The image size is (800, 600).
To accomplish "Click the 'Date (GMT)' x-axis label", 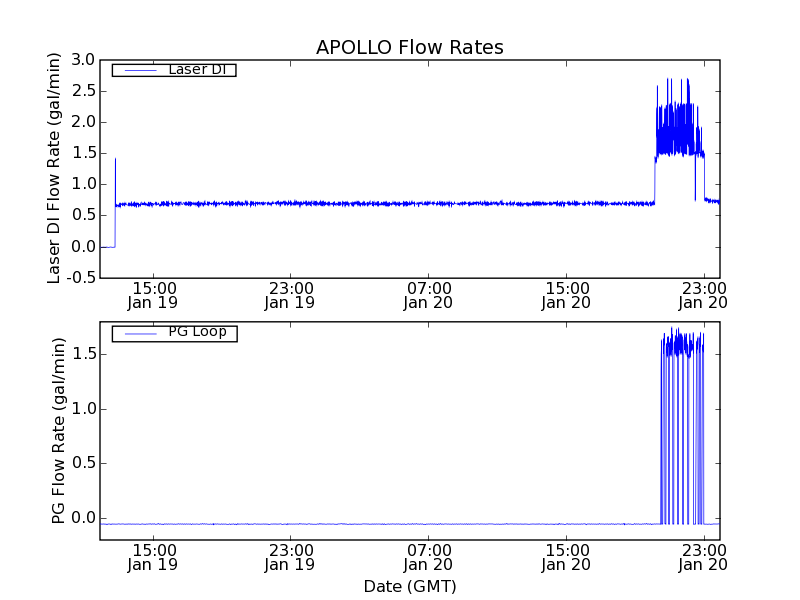I will tap(410, 586).
